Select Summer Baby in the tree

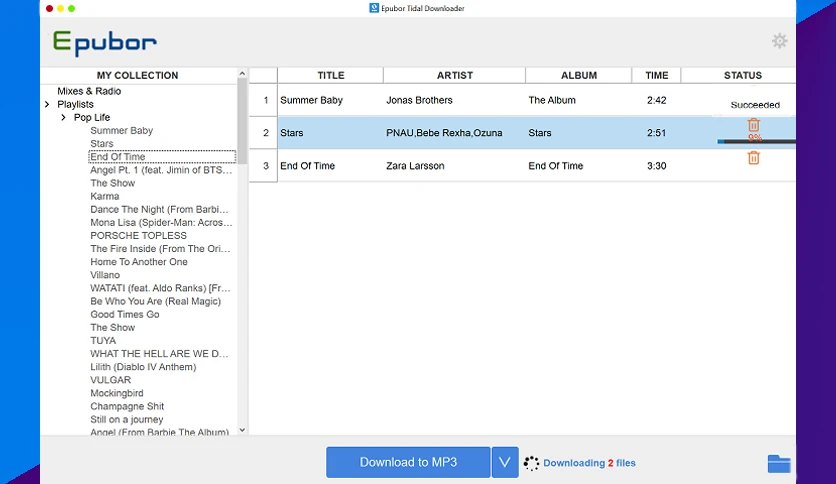coord(122,131)
